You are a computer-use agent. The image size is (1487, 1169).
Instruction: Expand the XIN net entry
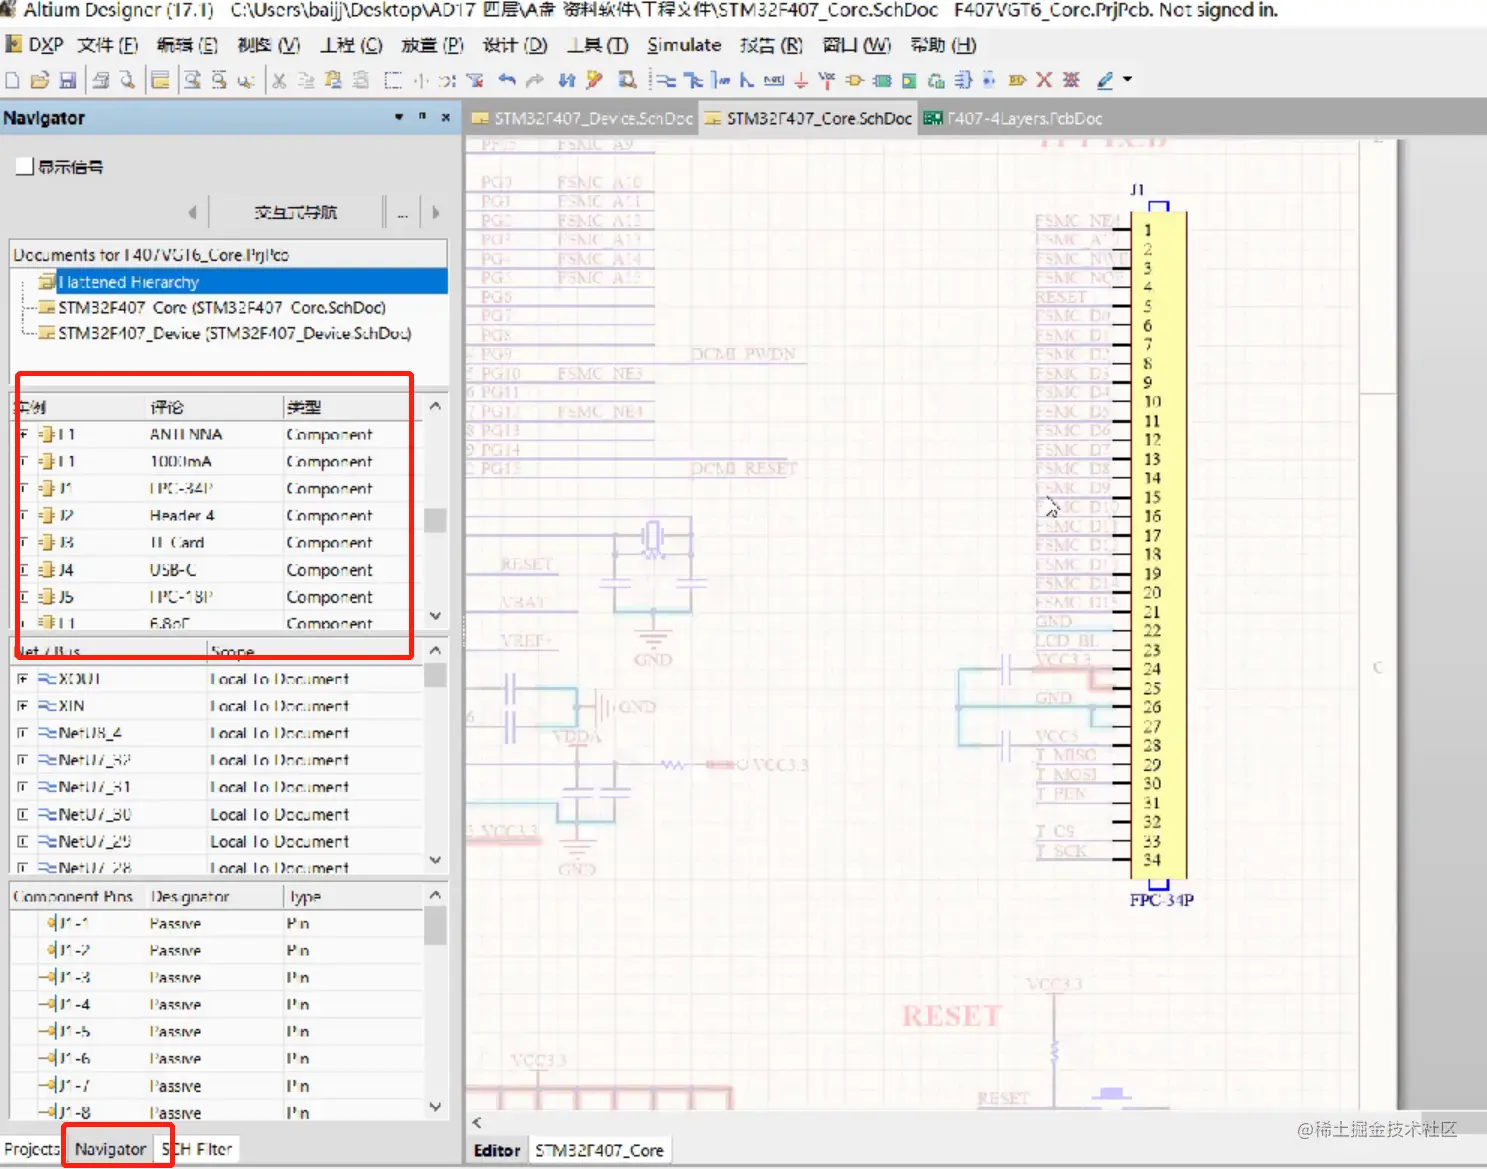tap(23, 706)
